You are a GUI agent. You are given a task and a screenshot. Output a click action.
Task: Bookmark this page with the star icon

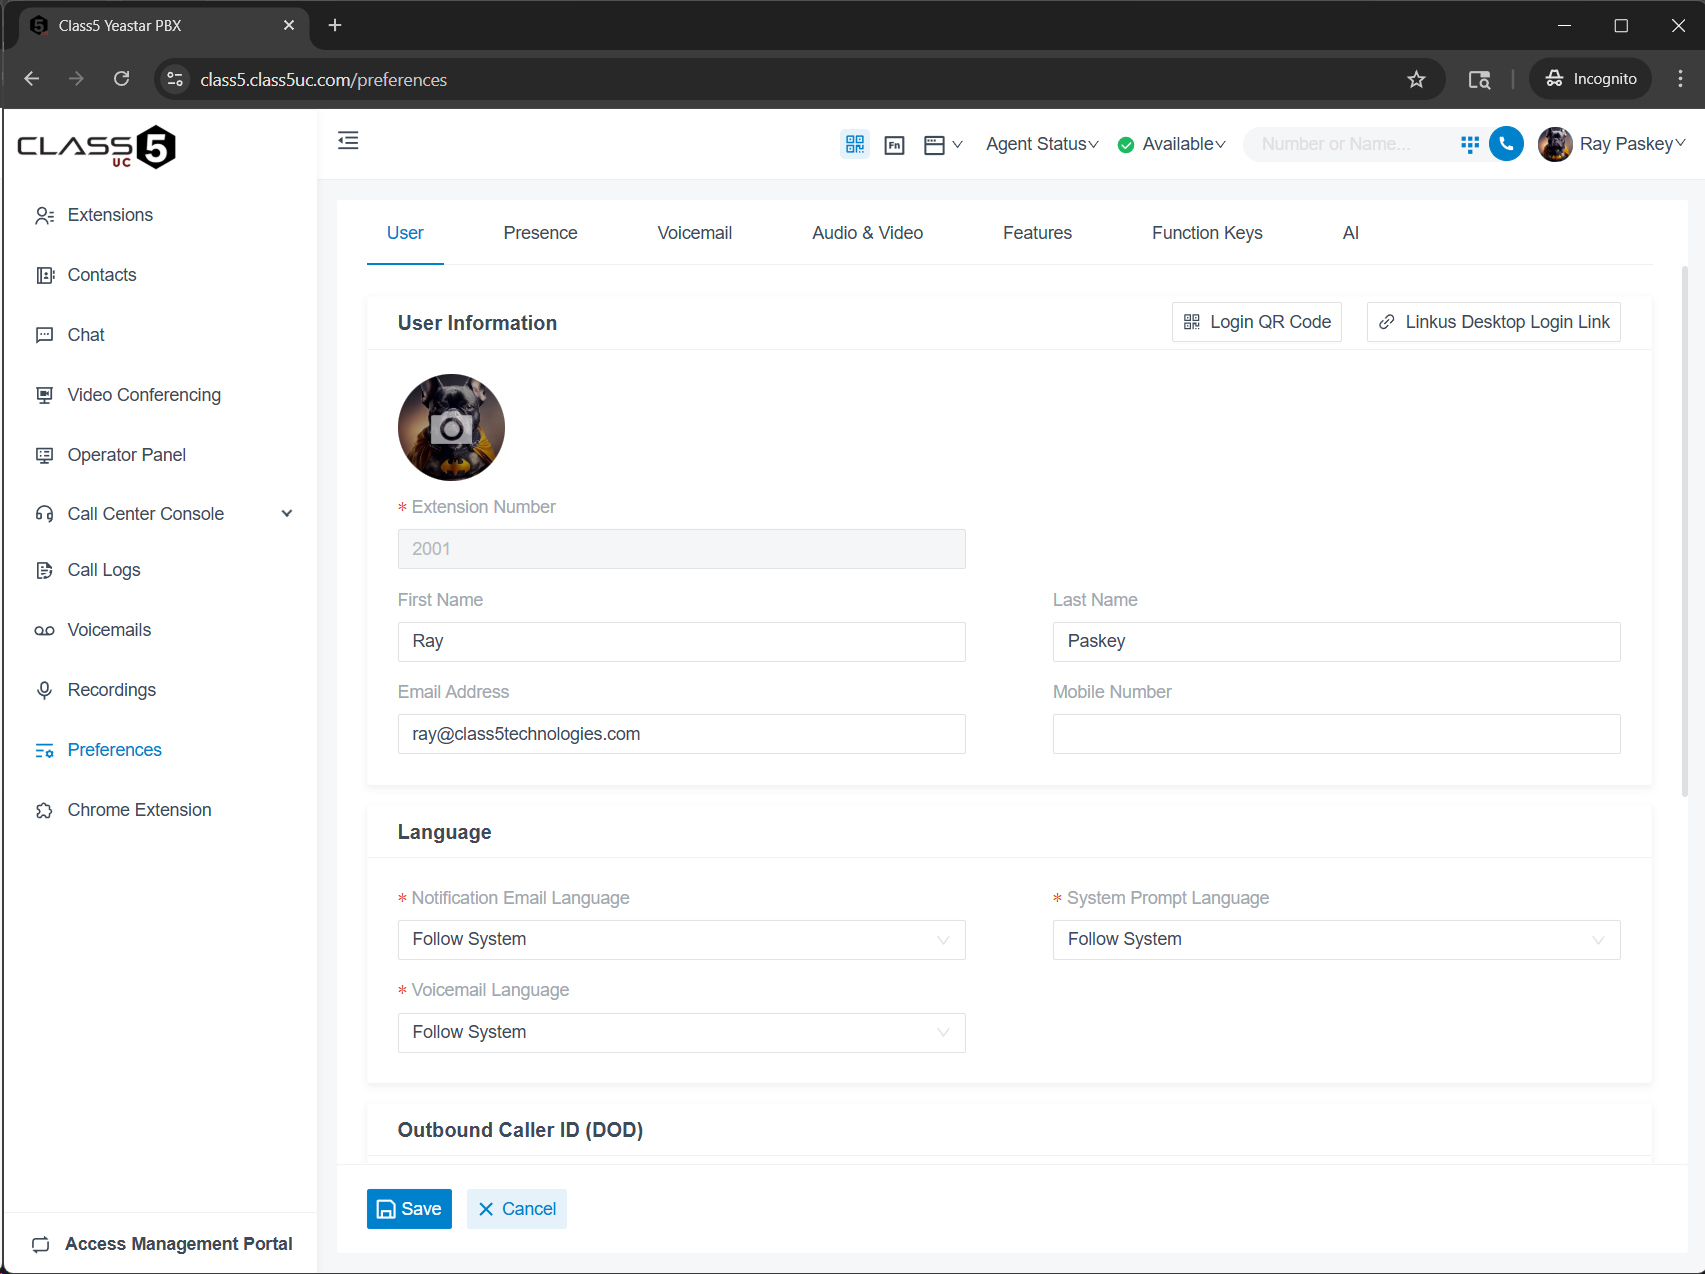1416,79
